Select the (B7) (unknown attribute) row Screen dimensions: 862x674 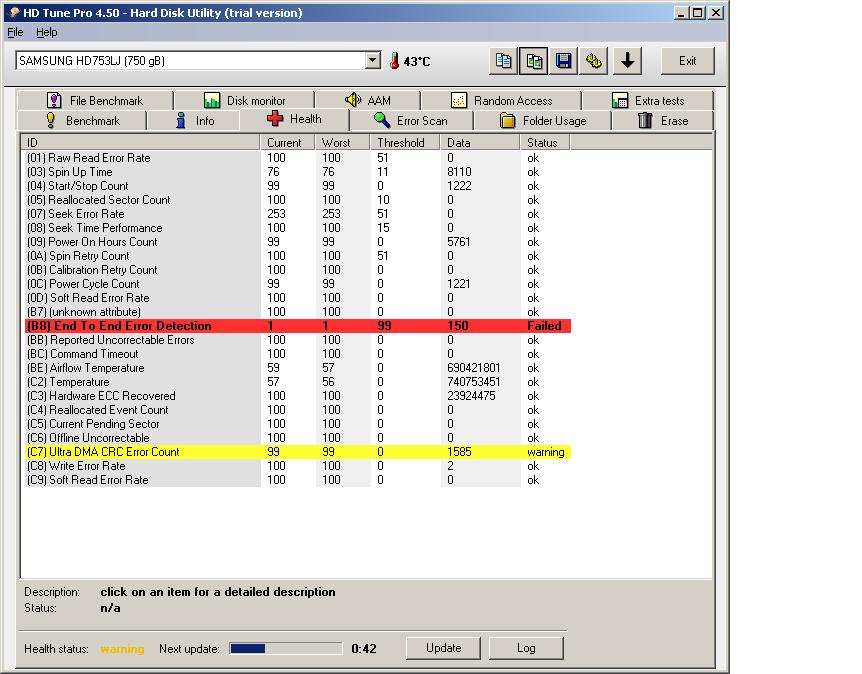point(298,312)
